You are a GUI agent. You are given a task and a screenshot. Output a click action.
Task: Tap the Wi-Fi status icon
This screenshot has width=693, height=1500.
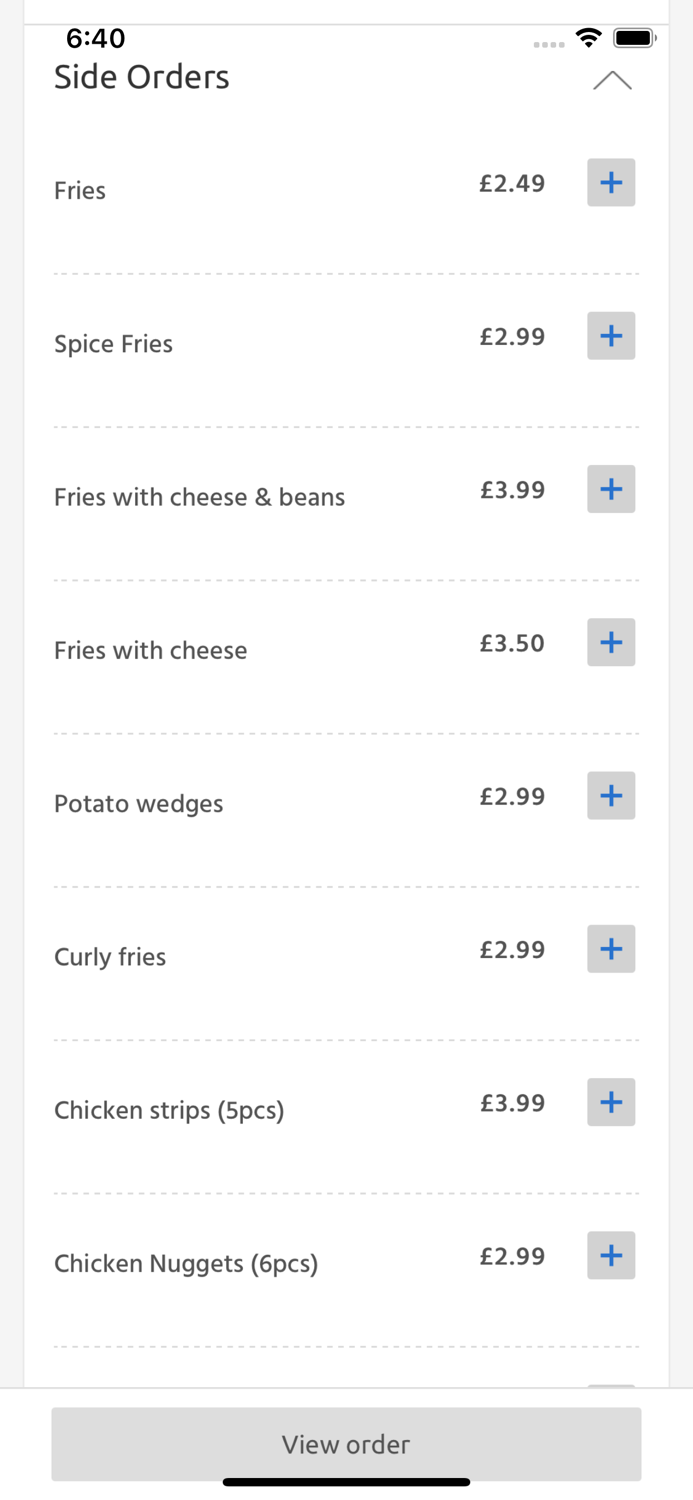tap(588, 37)
